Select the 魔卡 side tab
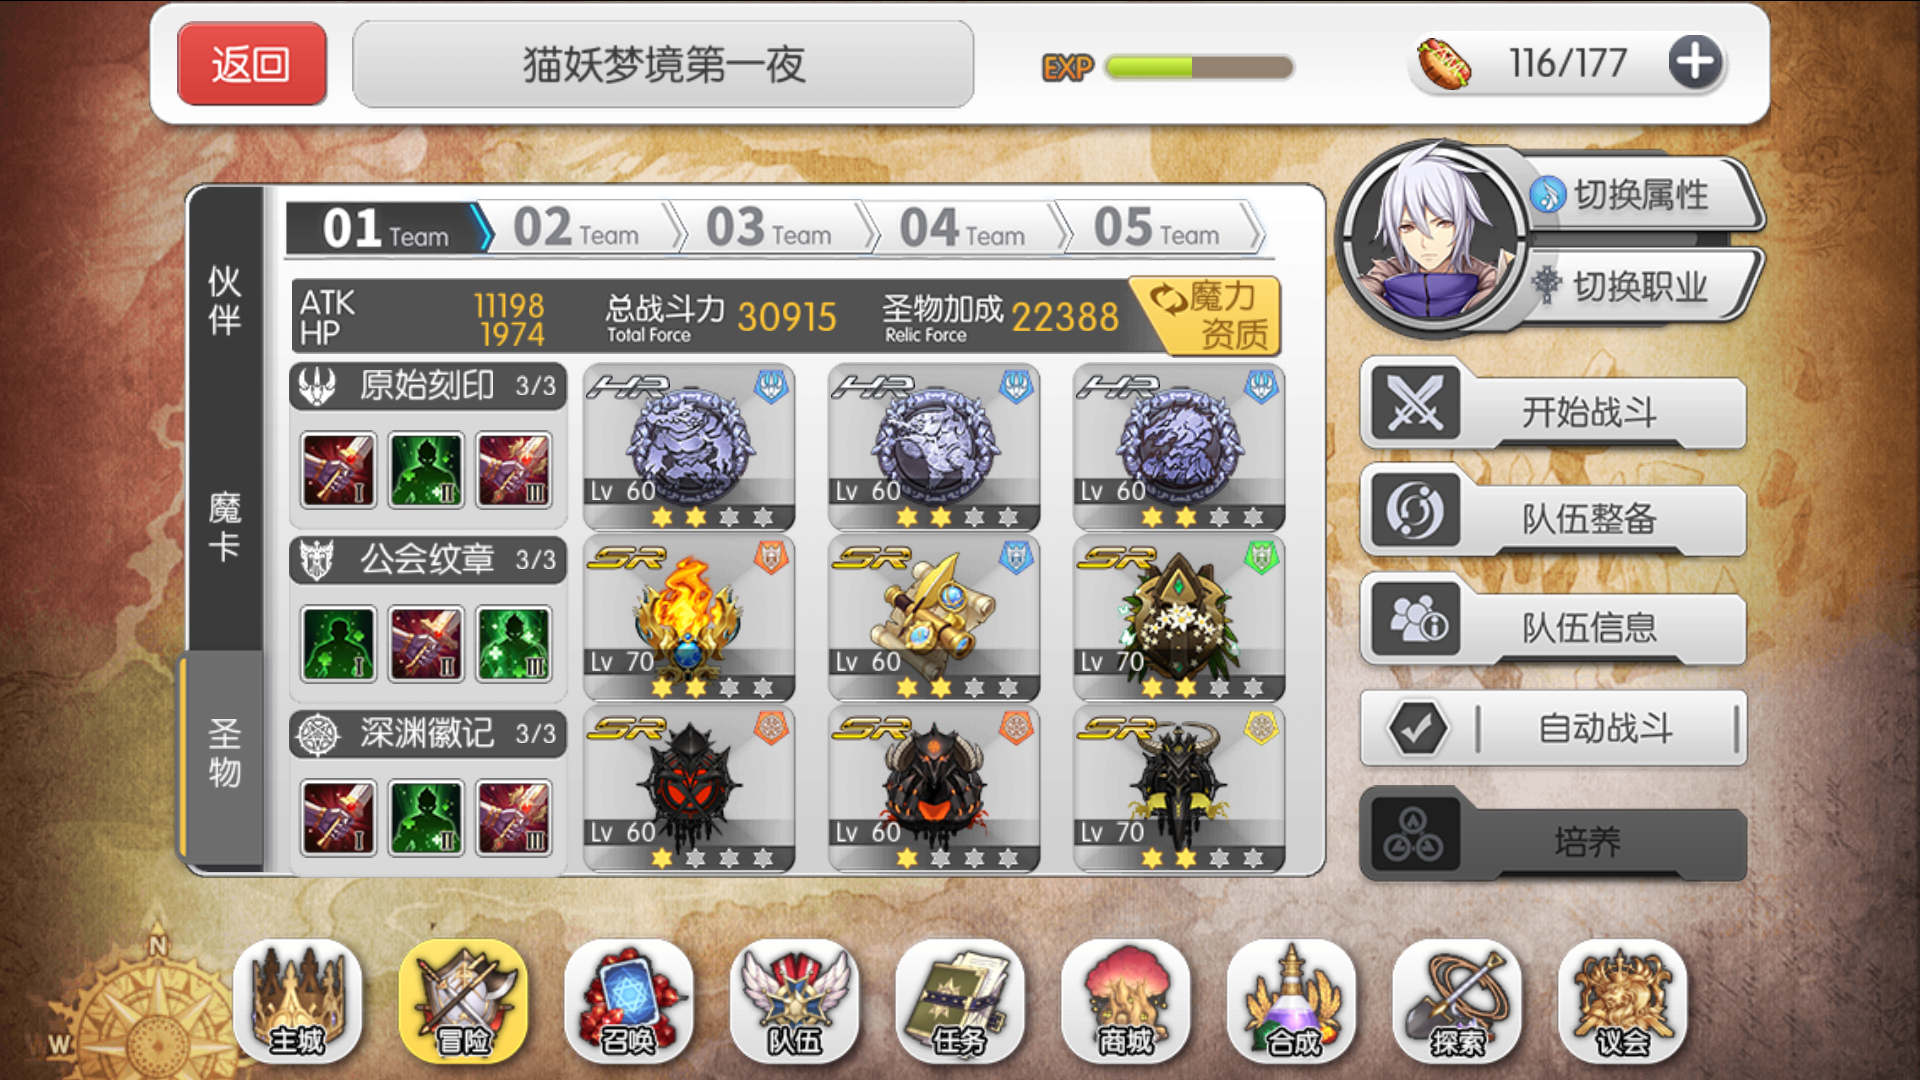 [225, 526]
